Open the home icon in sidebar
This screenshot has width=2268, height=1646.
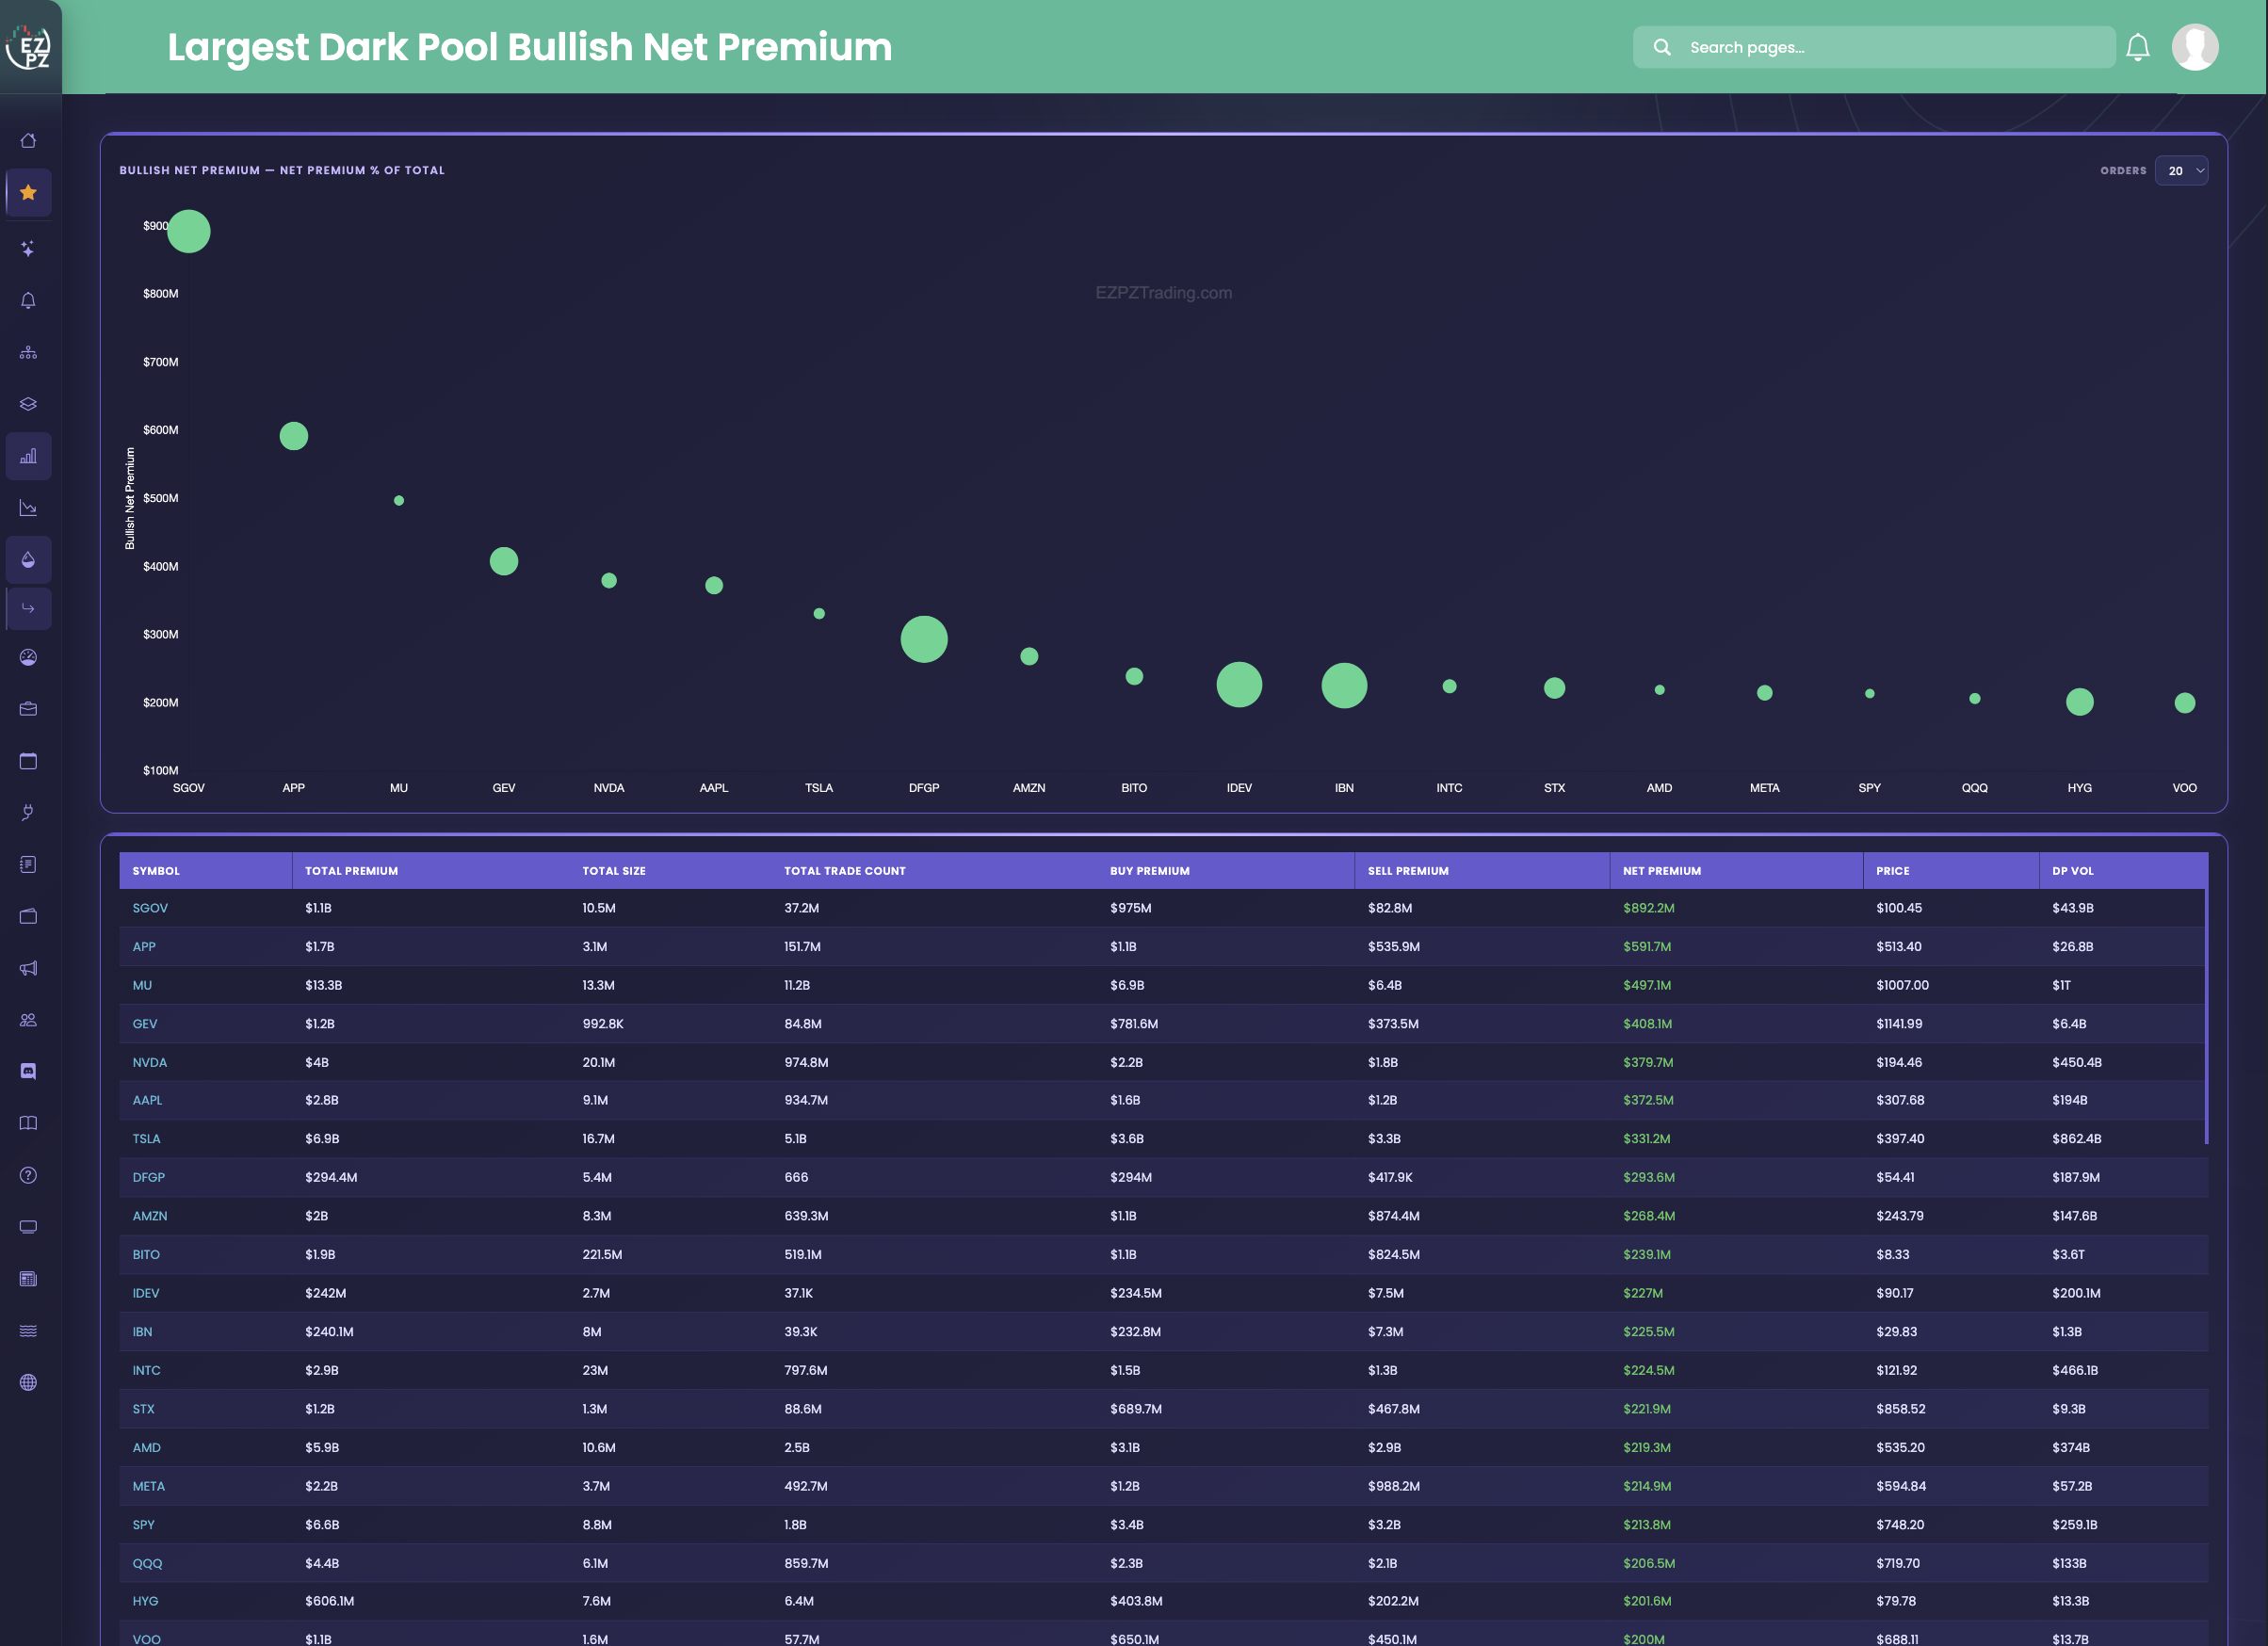tap(28, 141)
